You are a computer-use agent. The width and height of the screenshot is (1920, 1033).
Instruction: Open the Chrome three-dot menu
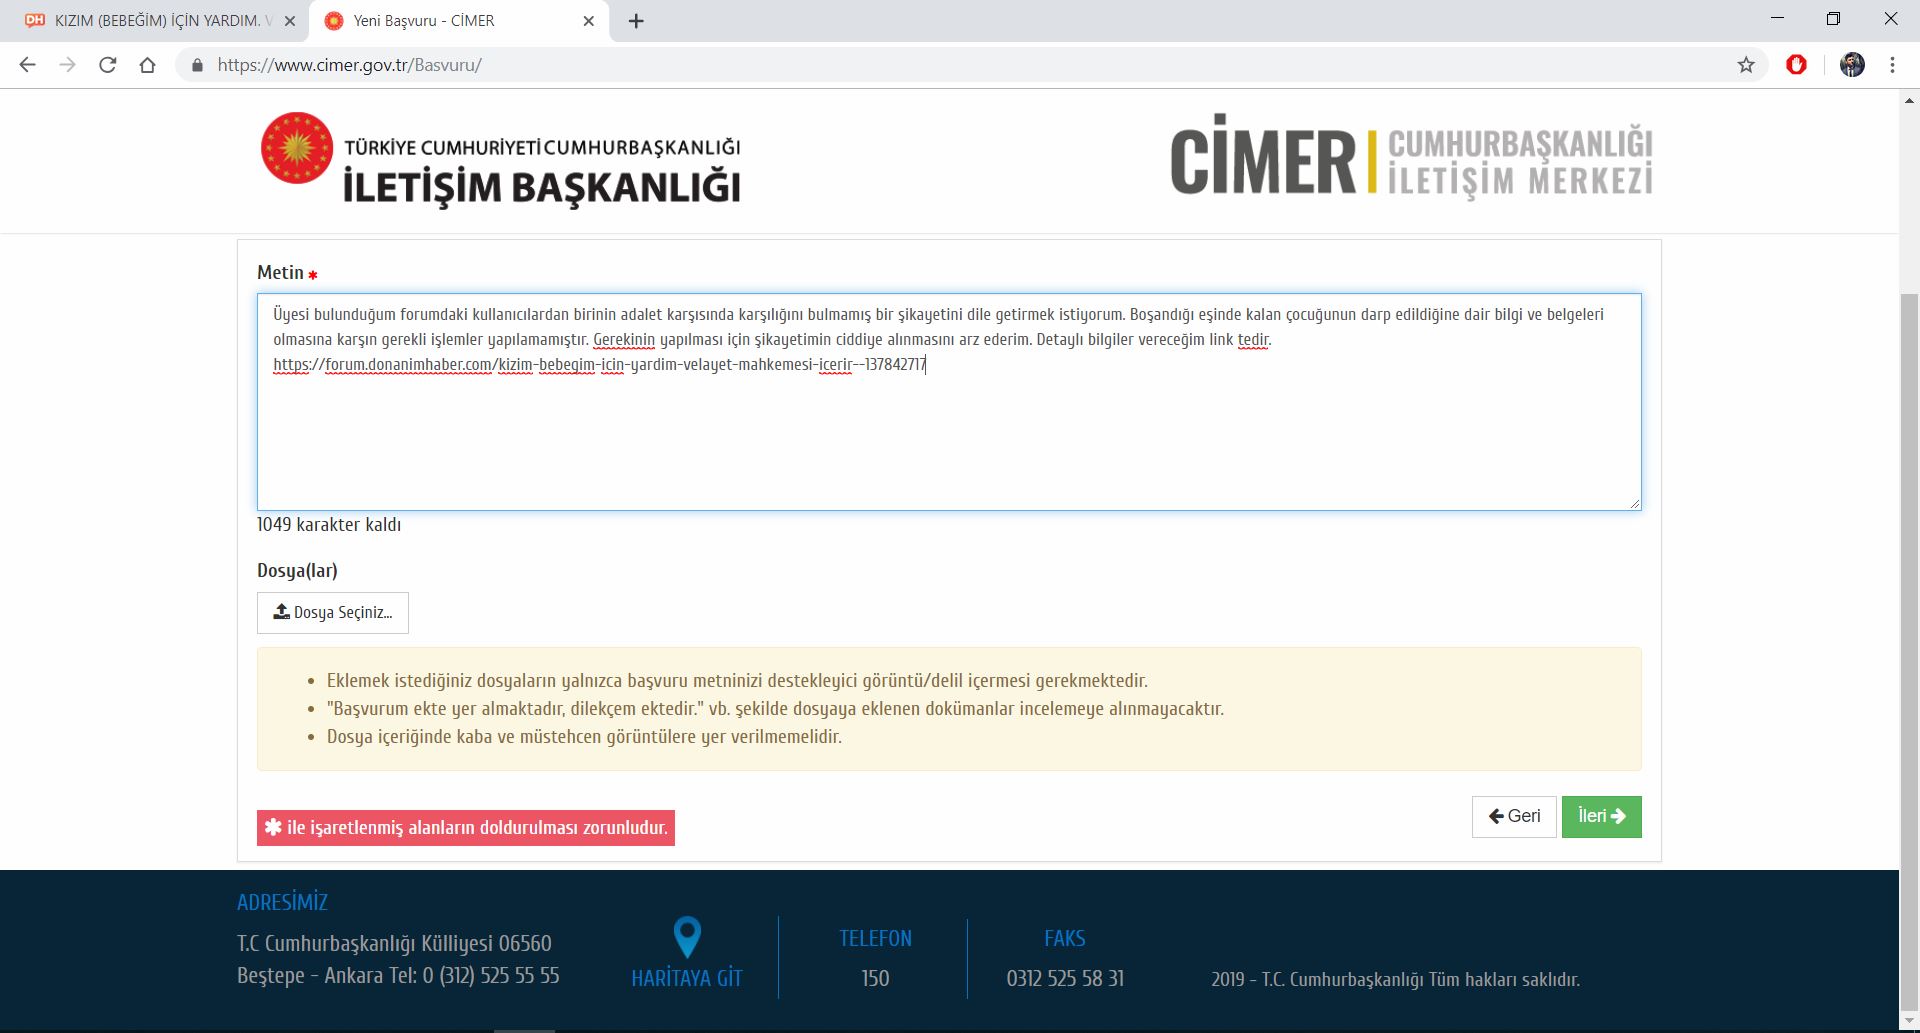[1892, 65]
